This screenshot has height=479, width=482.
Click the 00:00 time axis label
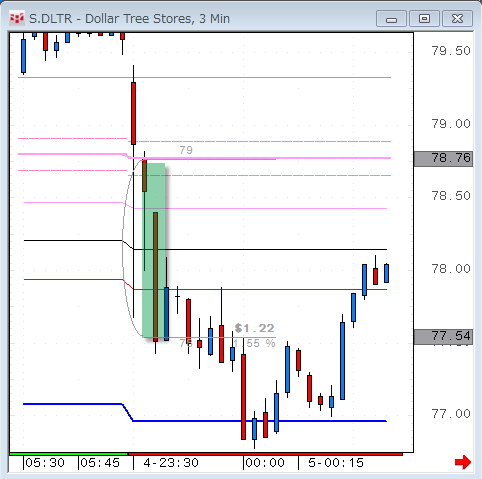click(265, 463)
